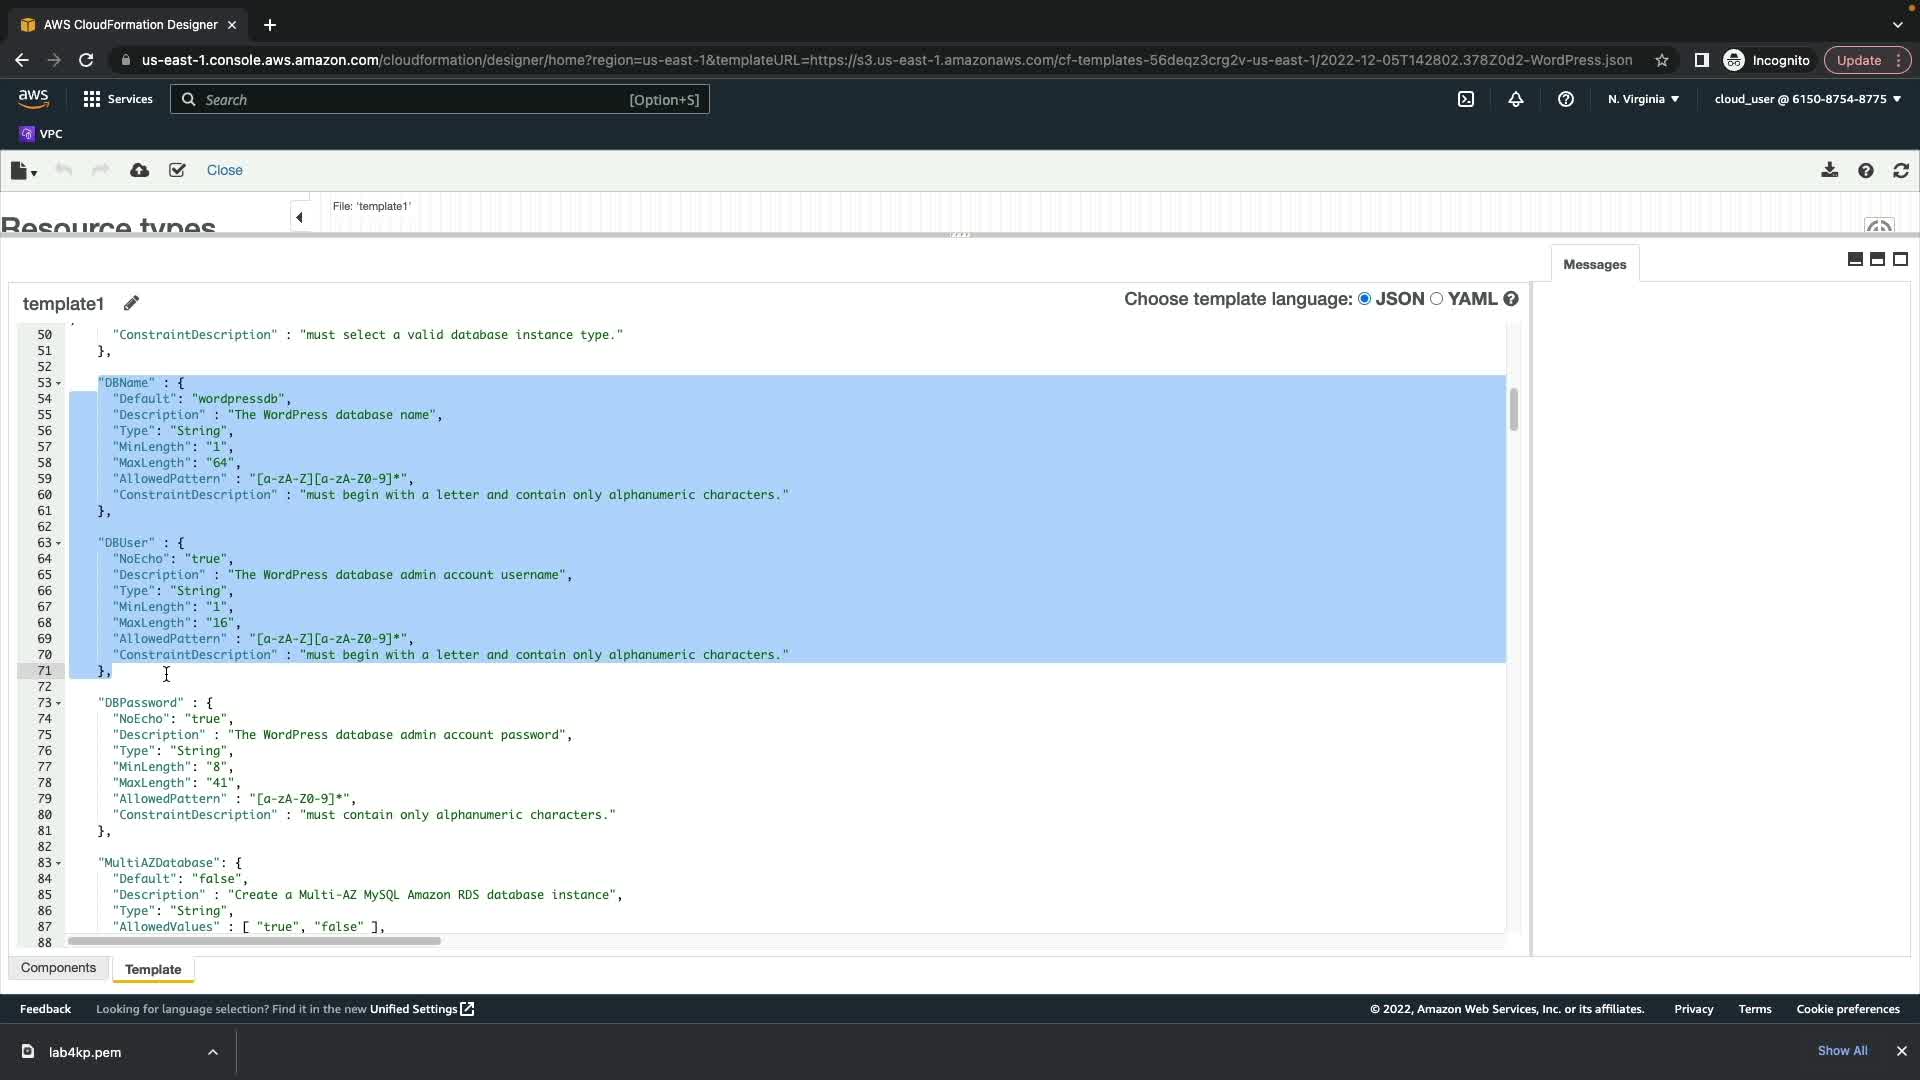Click the pencil icon to rename template1
Screen dimensions: 1920x1080
[x=131, y=303]
